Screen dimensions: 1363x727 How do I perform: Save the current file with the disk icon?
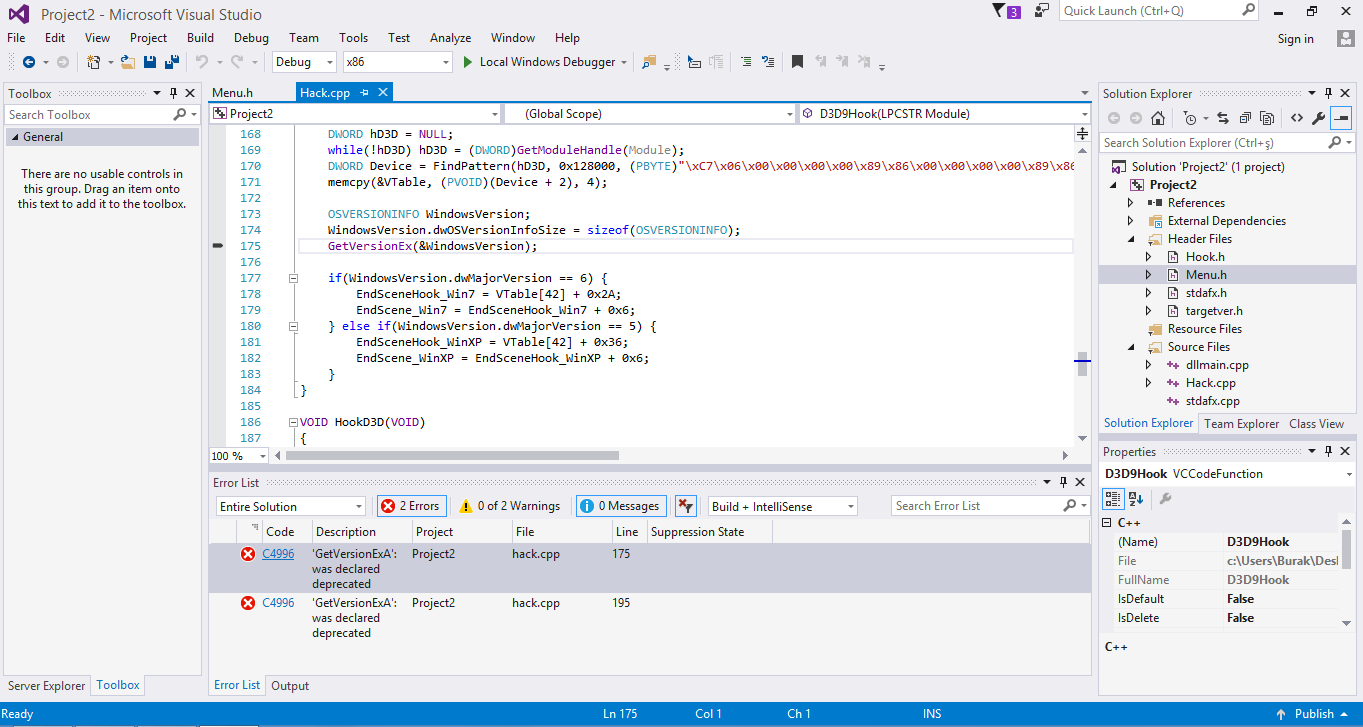coord(149,62)
